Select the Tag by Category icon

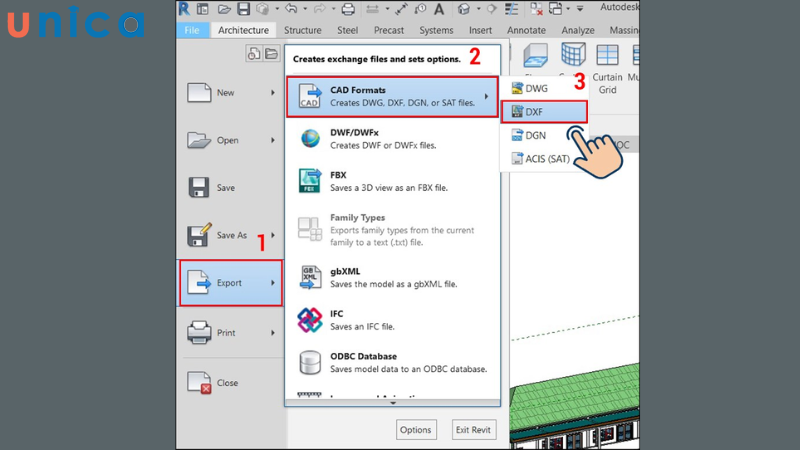(420, 9)
